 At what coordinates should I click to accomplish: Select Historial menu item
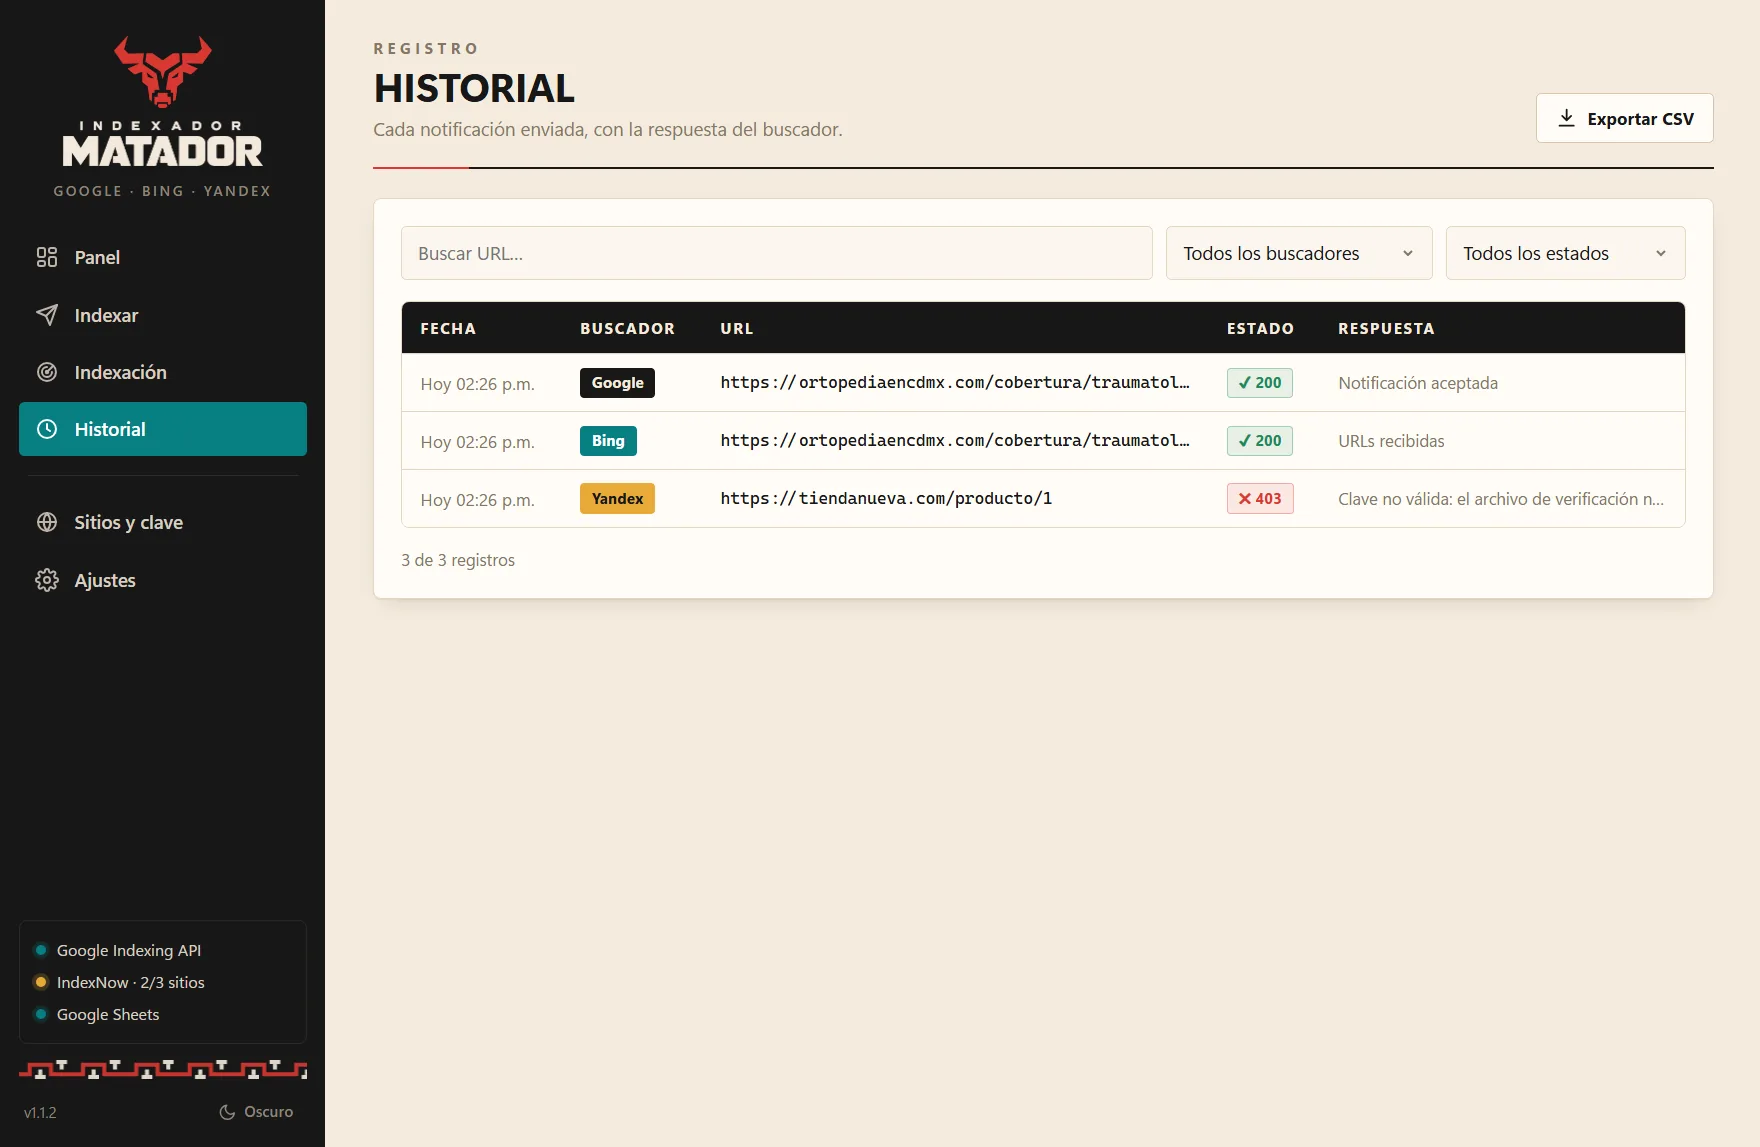[163, 429]
